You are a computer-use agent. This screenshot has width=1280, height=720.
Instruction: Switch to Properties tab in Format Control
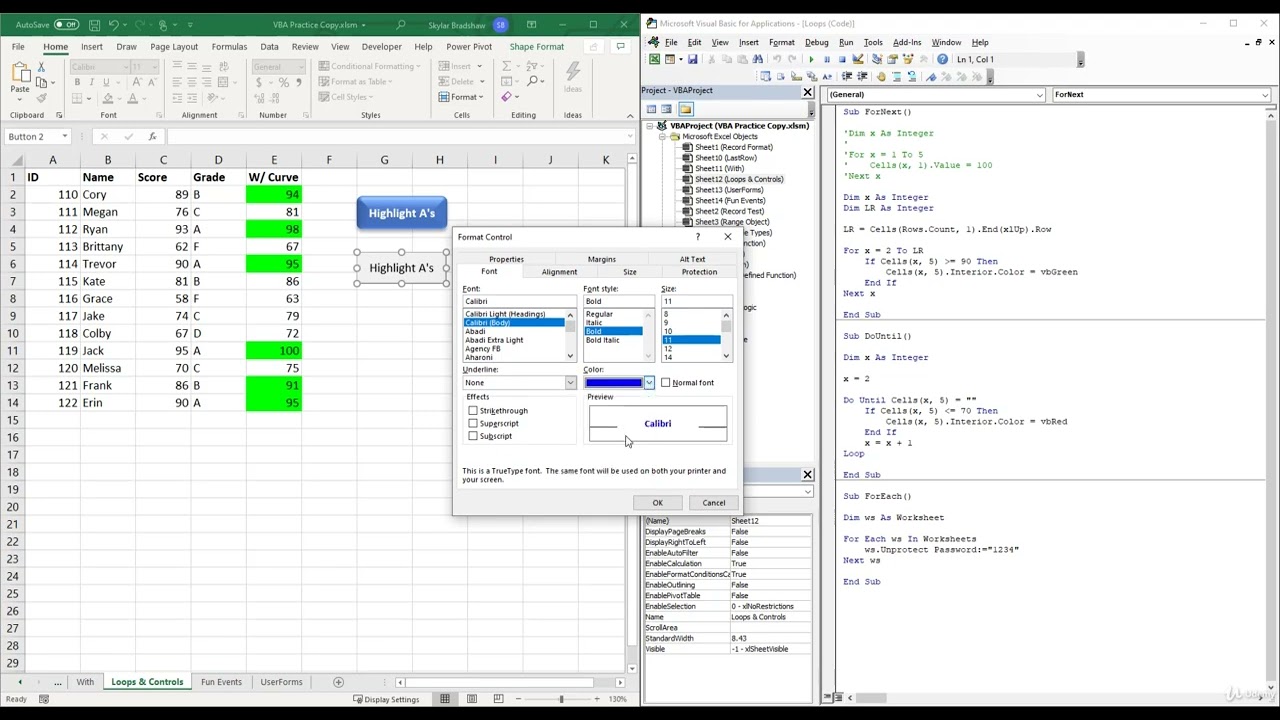click(506, 259)
